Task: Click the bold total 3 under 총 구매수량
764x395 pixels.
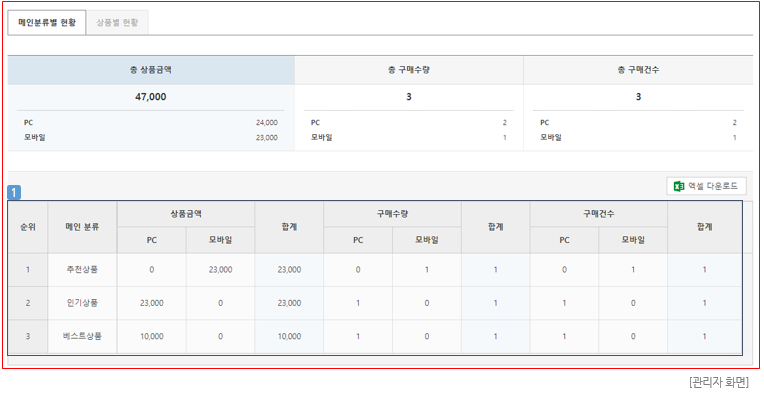Action: pyautogui.click(x=409, y=97)
